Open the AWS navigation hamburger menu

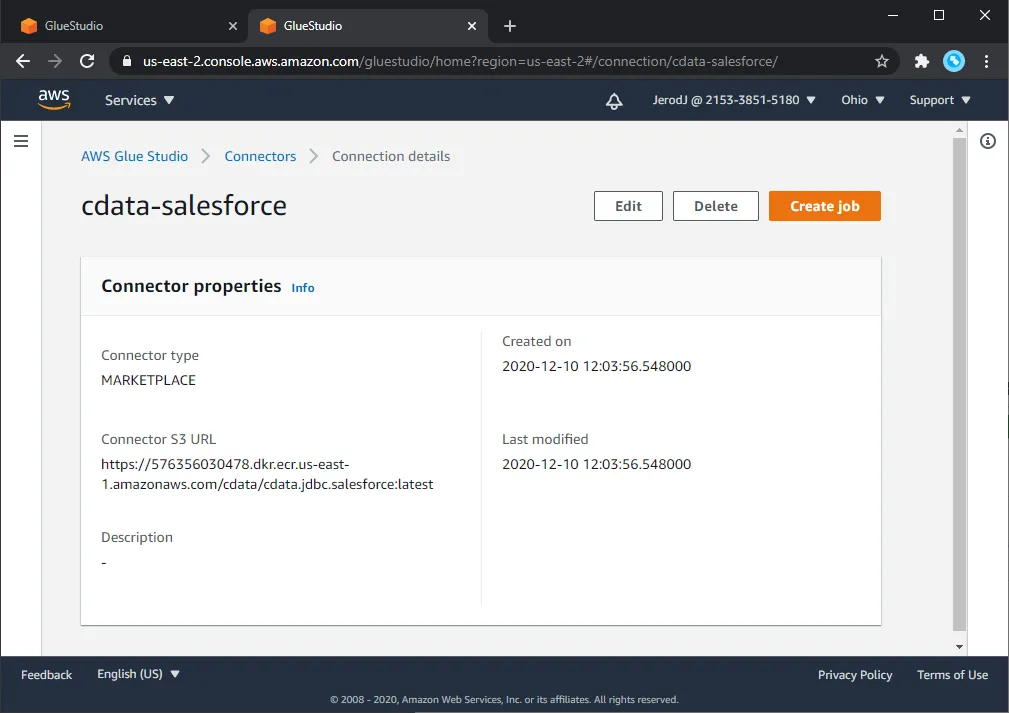point(21,140)
